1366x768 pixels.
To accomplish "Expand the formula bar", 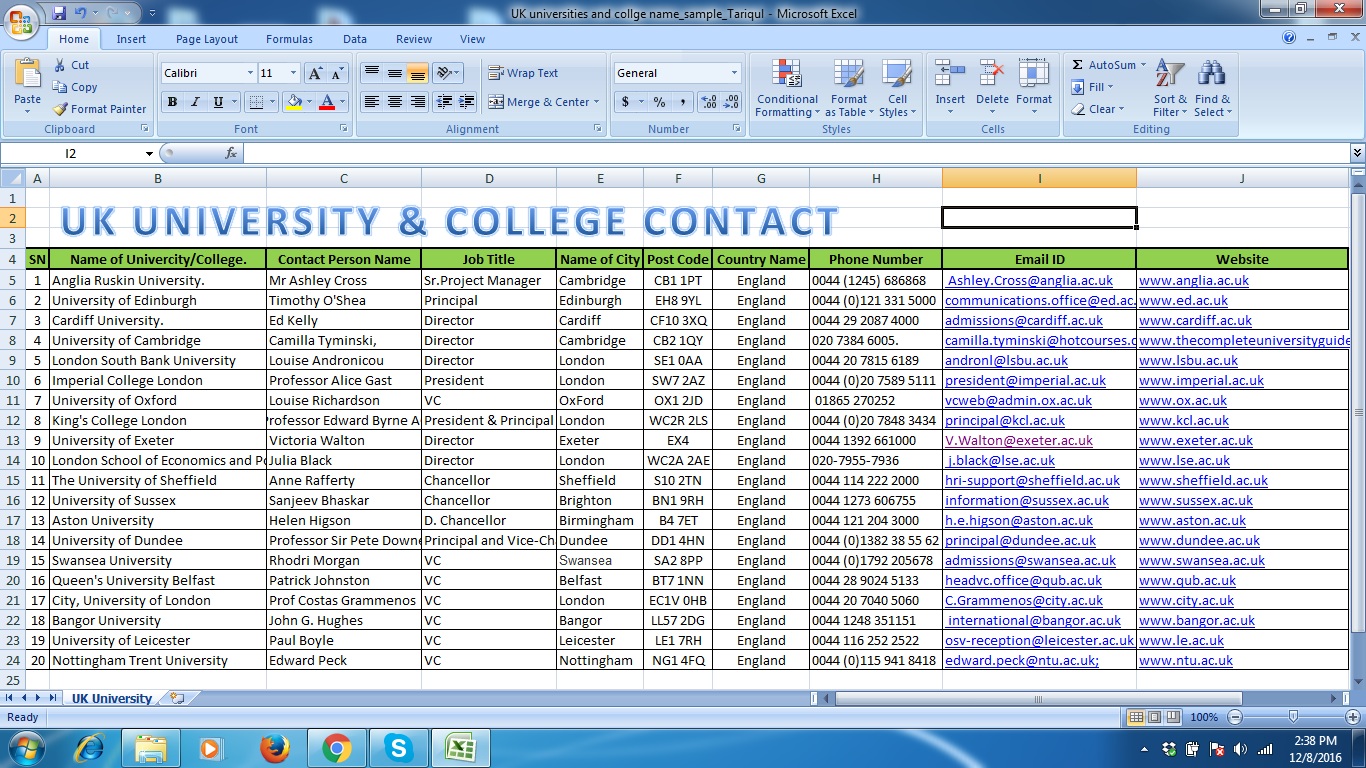I will [x=1357, y=153].
